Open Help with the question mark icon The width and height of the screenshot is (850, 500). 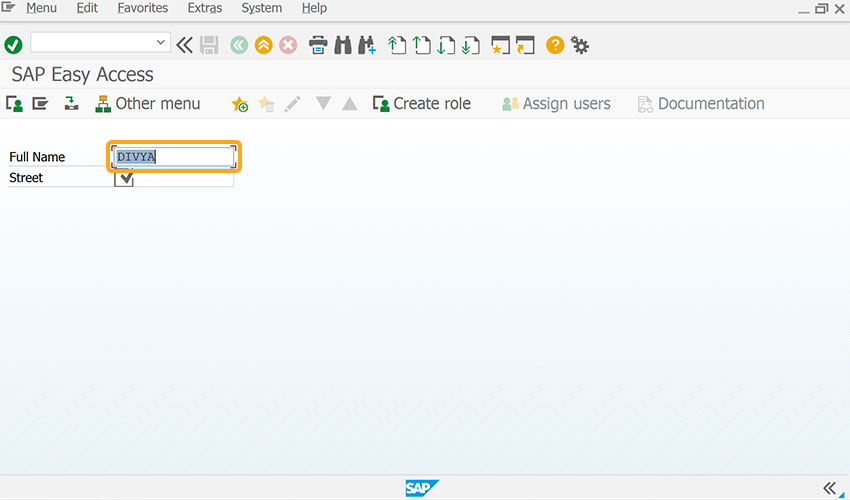555,45
